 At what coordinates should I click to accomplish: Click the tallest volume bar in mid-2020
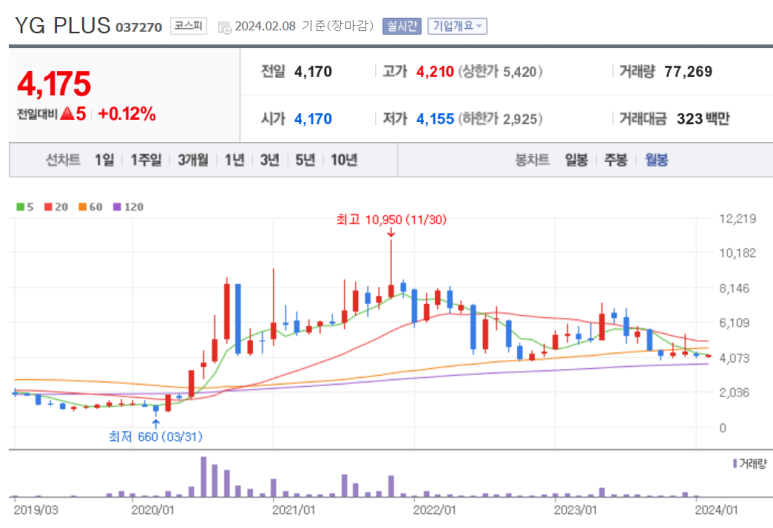click(x=204, y=477)
